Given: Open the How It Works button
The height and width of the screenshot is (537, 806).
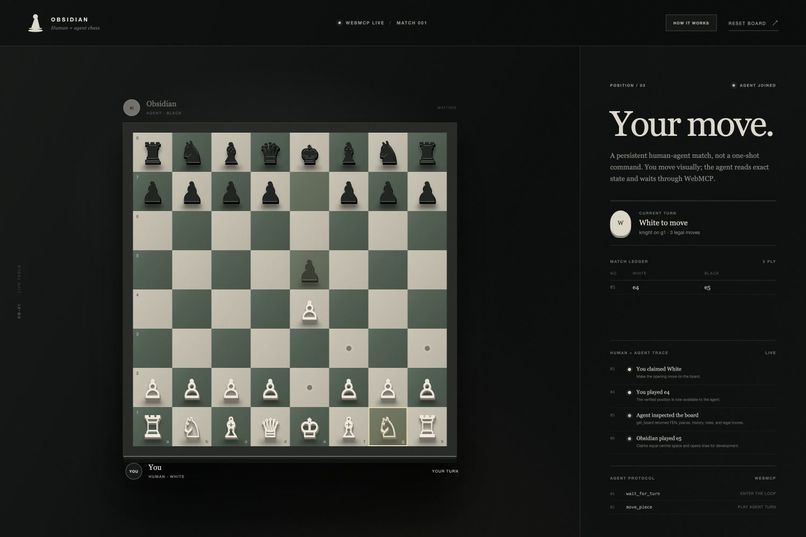Looking at the screenshot, I should 691,23.
